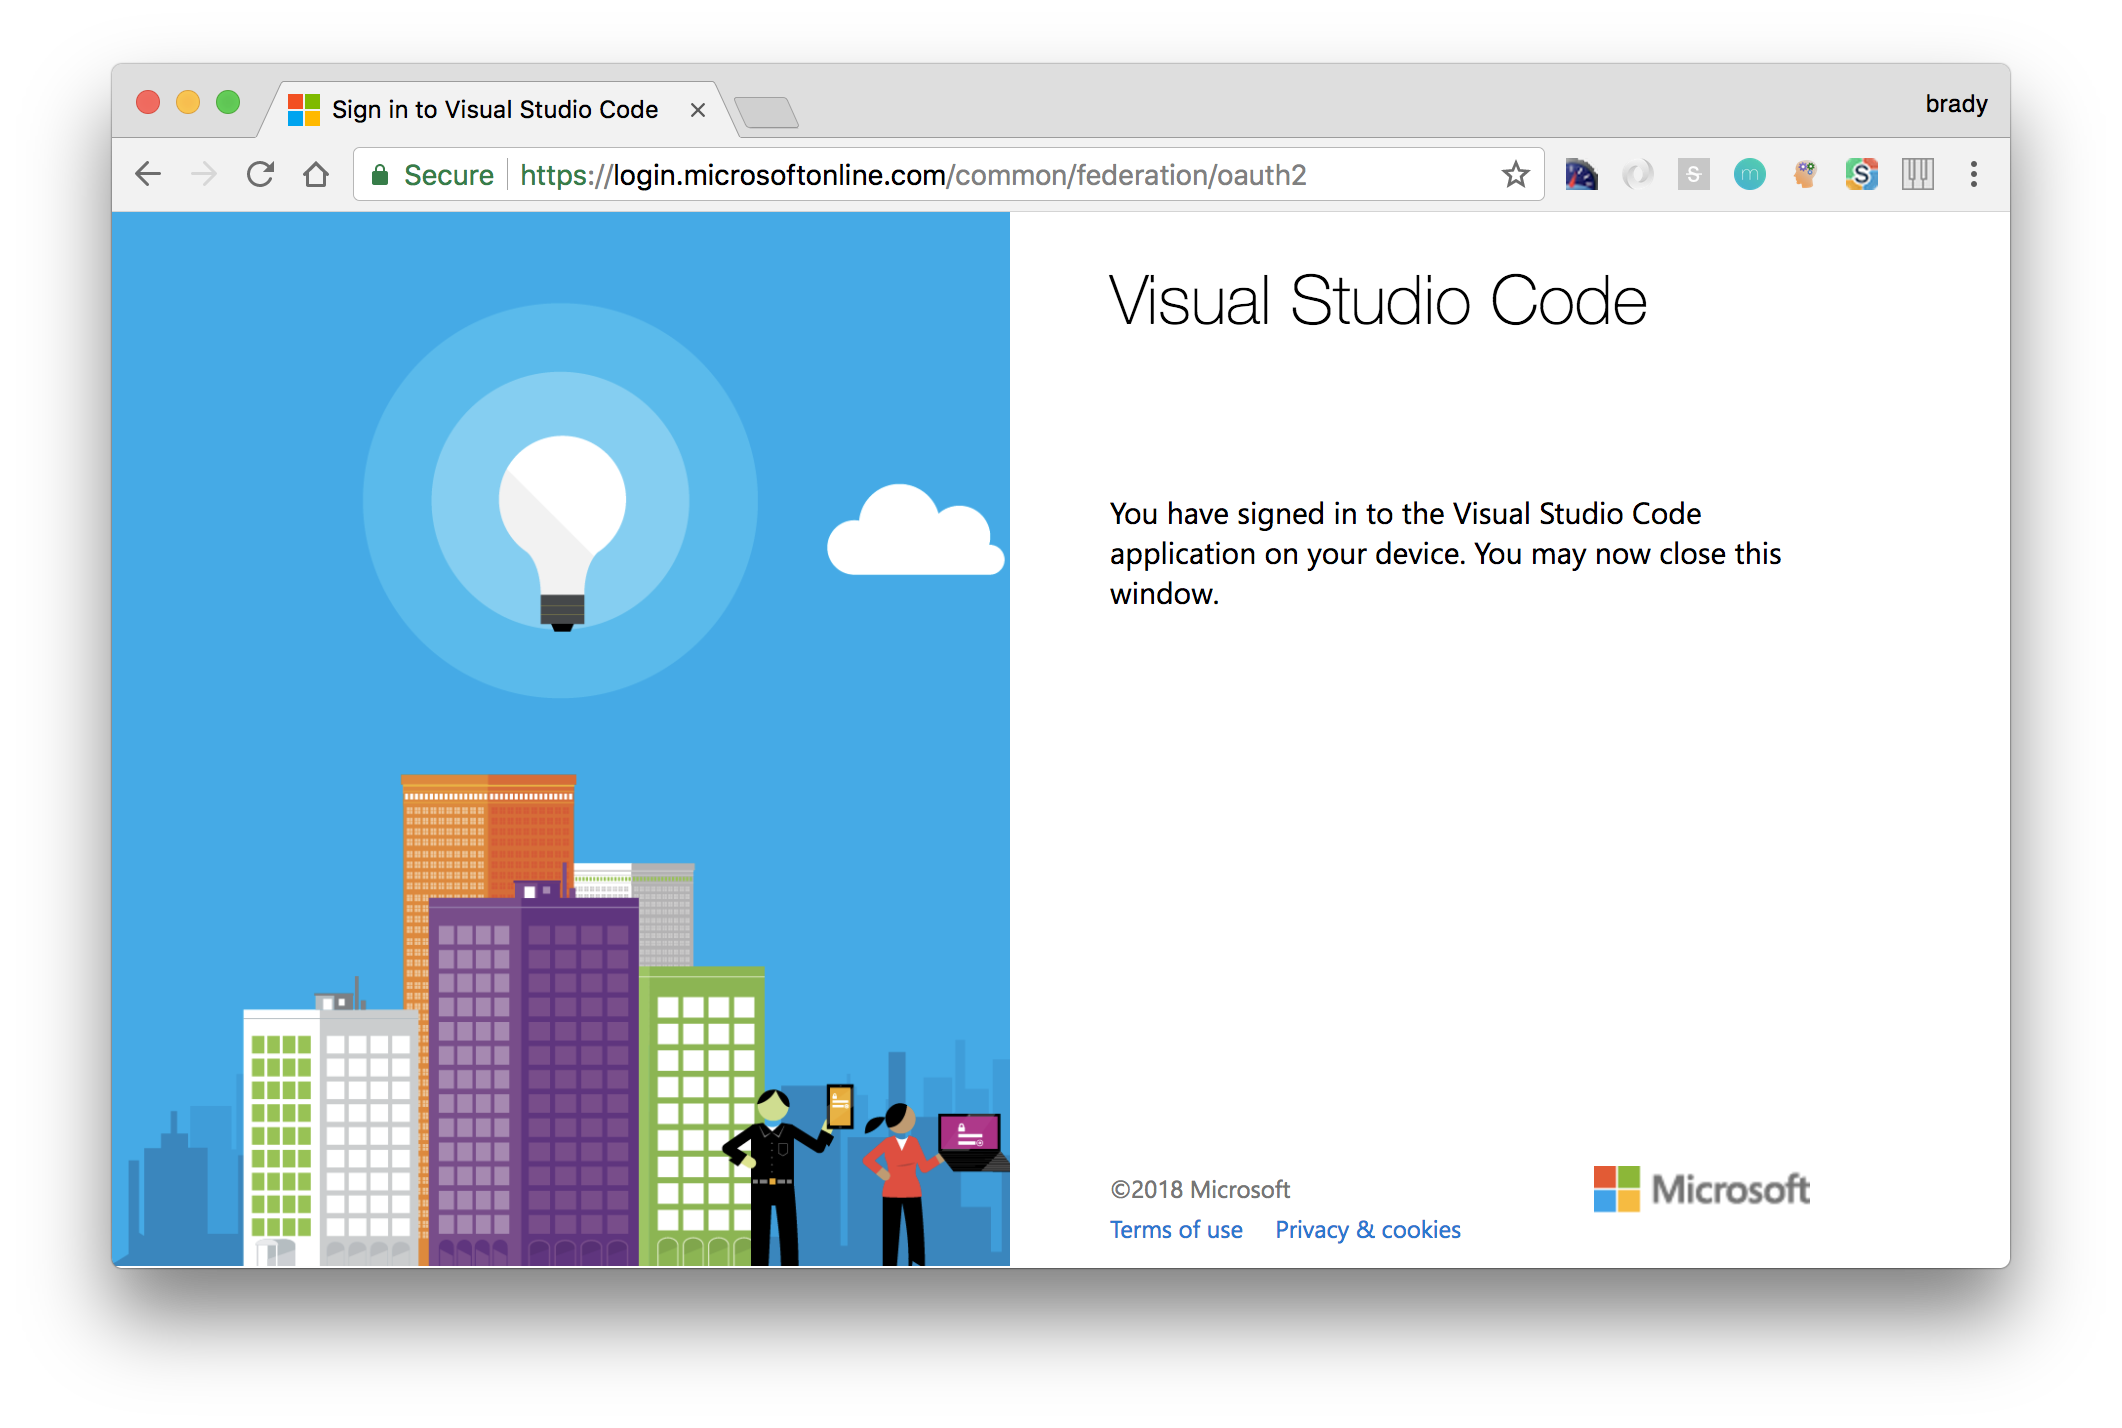Image resolution: width=2122 pixels, height=1428 pixels.
Task: Click the brown/orange extension icon
Action: coord(1802,175)
